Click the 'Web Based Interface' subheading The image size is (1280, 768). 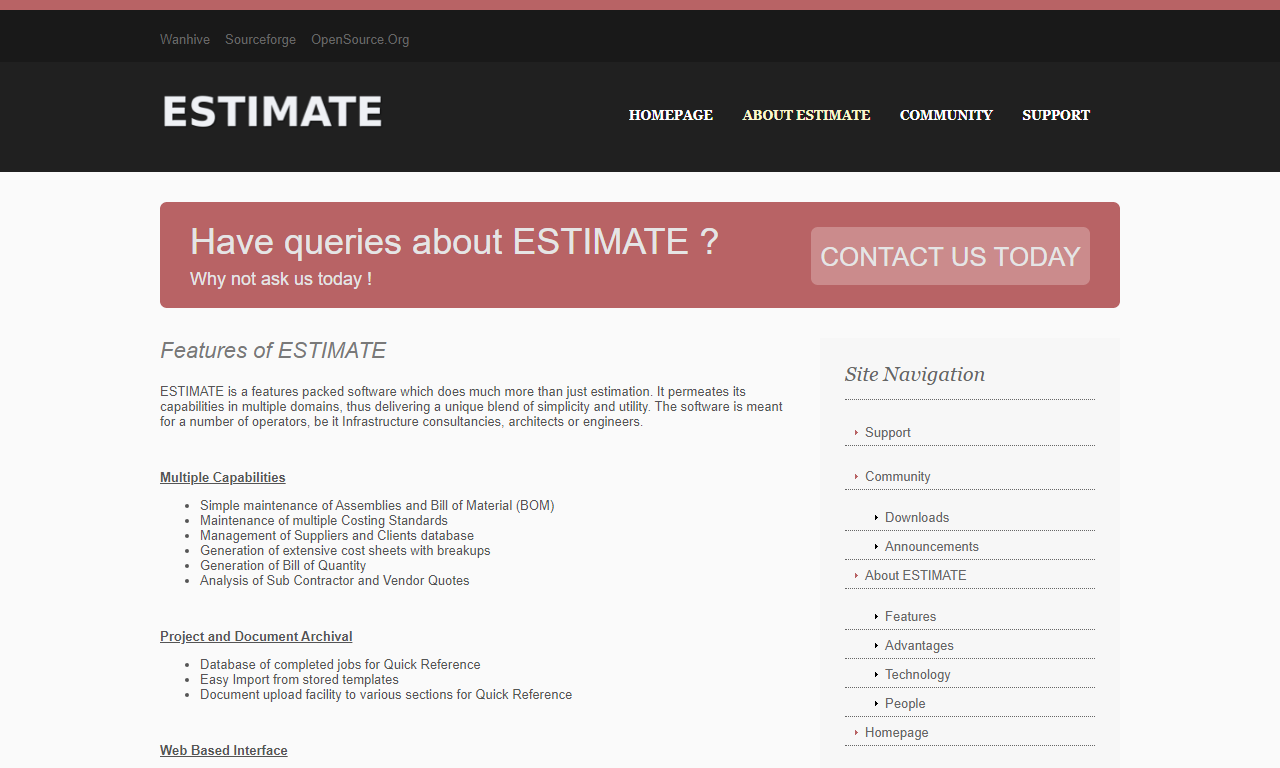[x=224, y=751]
